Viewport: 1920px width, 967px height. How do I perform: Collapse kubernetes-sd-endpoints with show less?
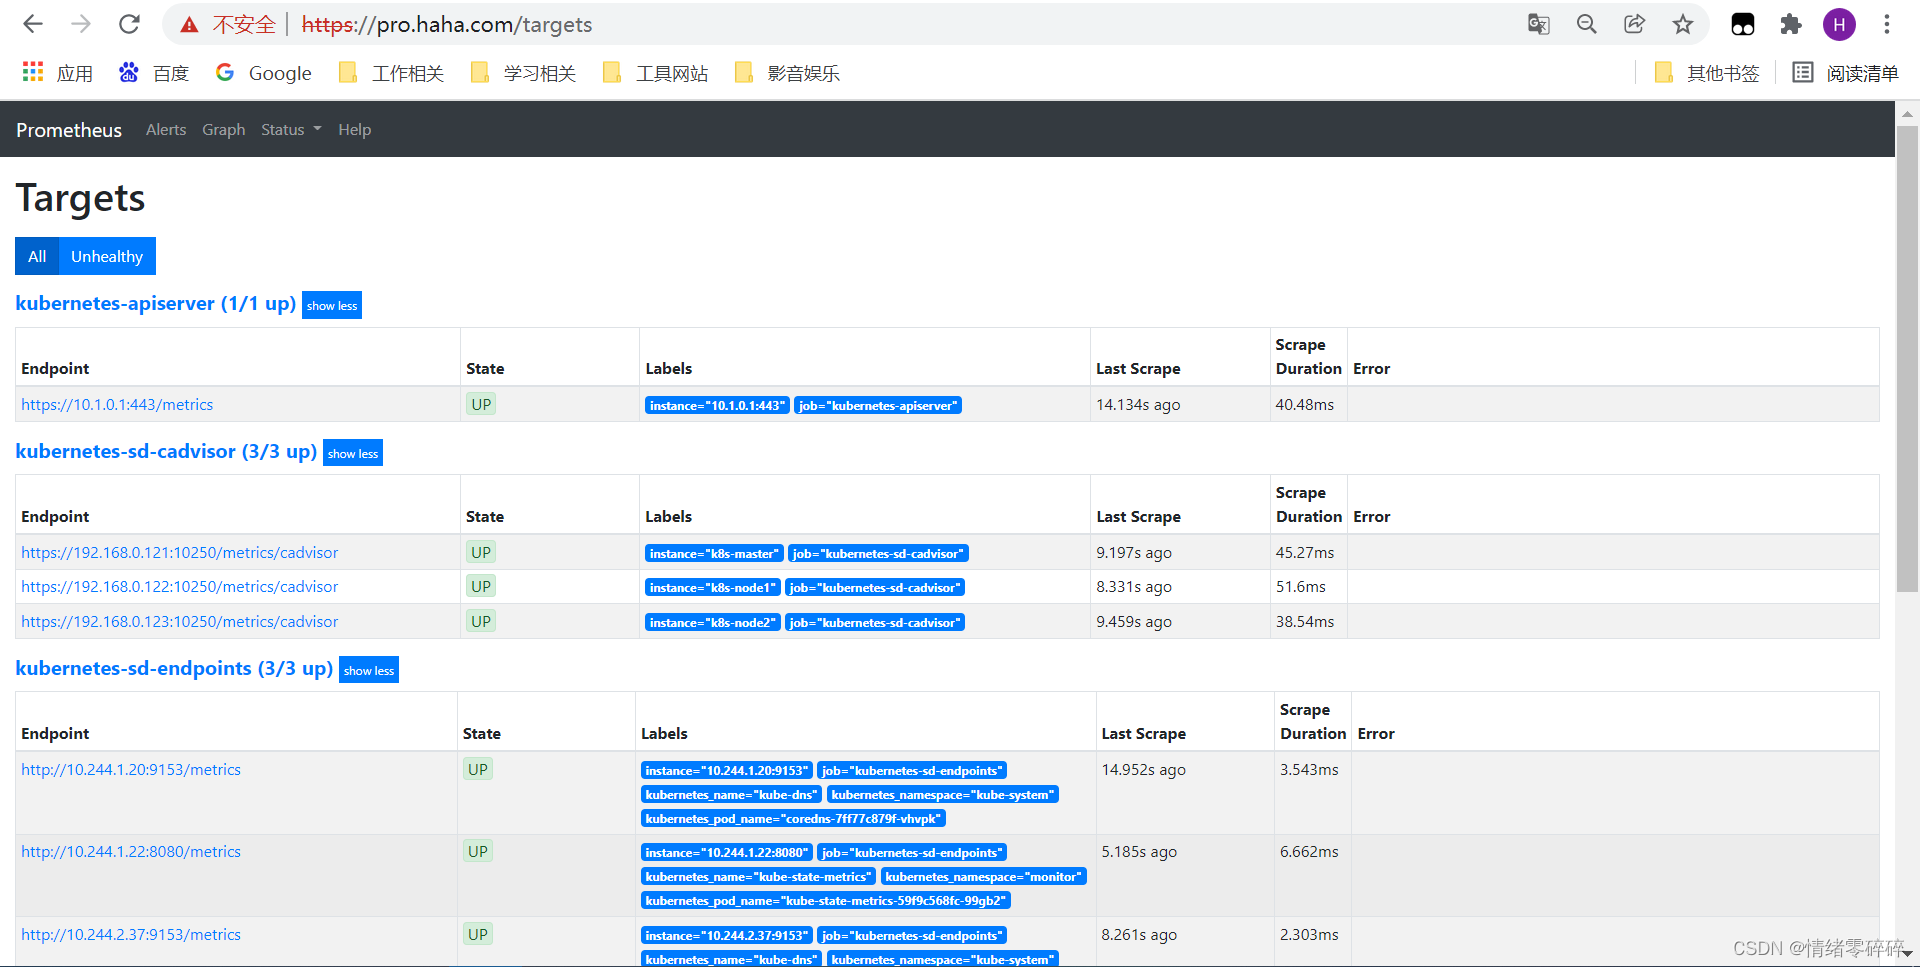(369, 670)
